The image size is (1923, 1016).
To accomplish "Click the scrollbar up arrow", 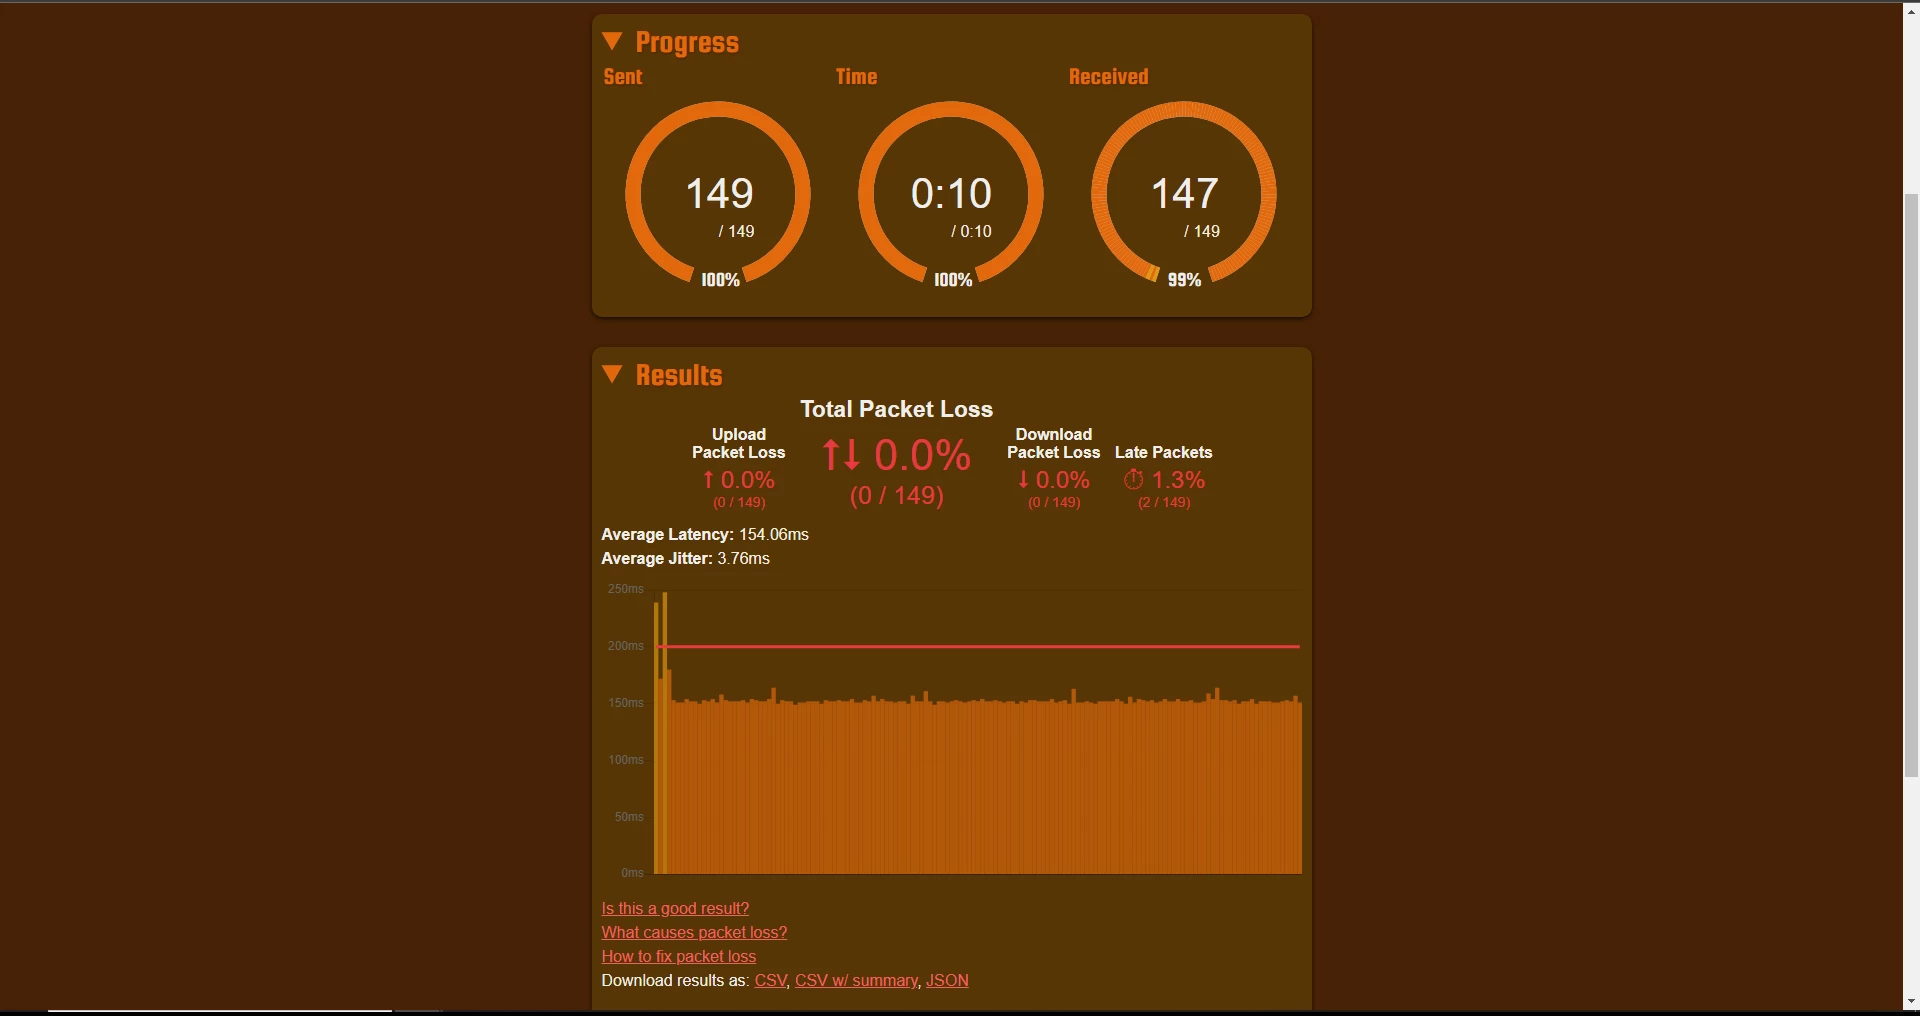I will 1911,10.
